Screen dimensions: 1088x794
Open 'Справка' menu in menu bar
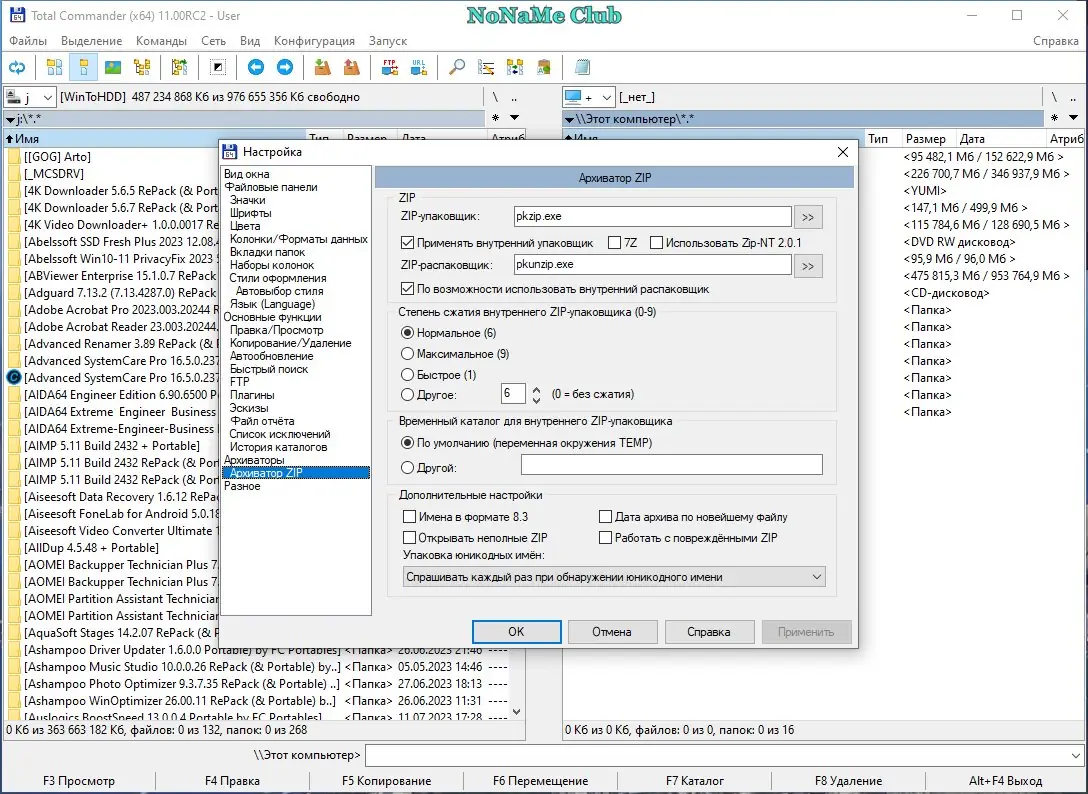[x=1055, y=41]
